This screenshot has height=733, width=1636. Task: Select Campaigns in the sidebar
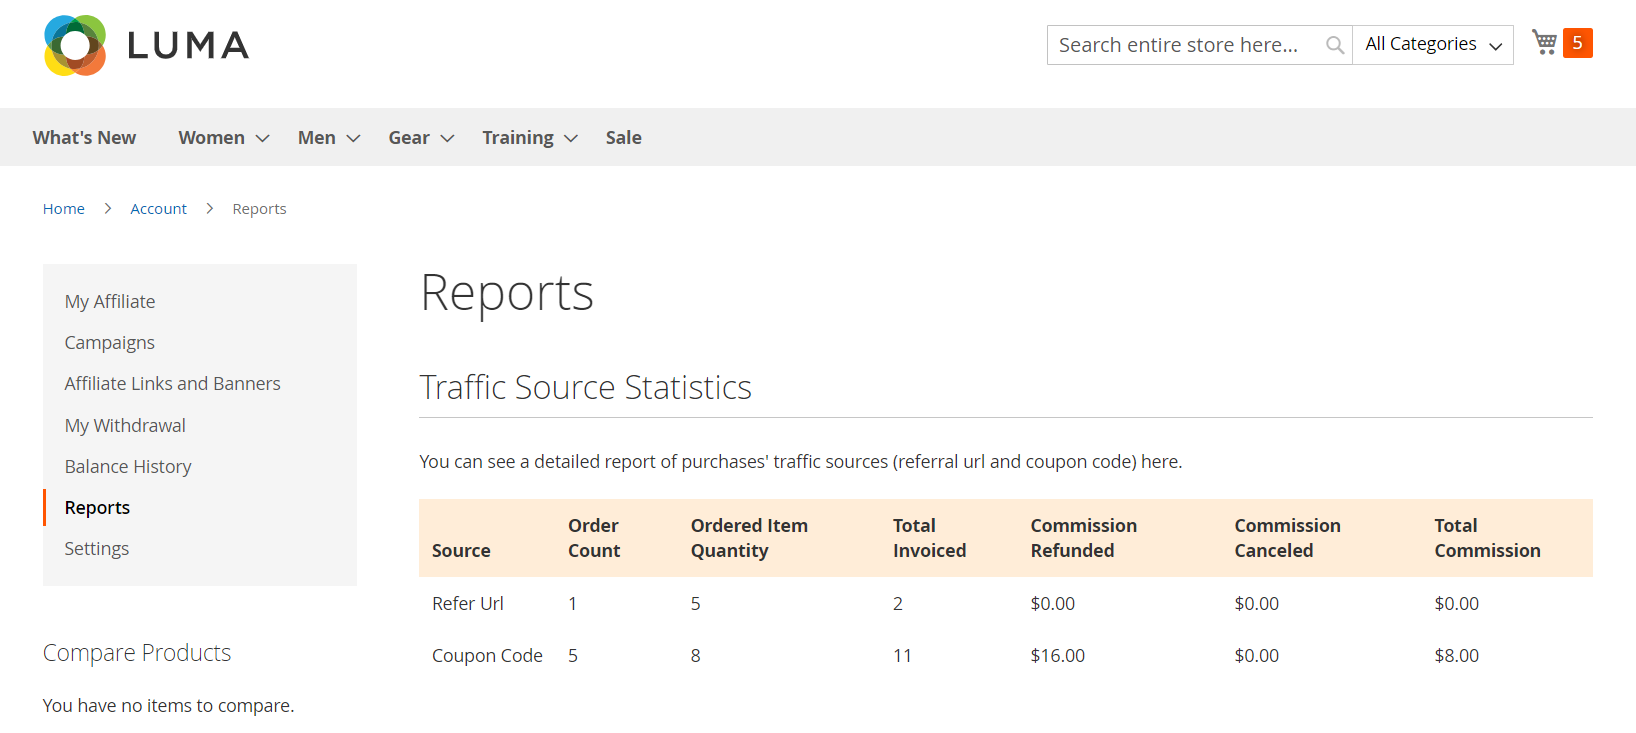coord(110,343)
